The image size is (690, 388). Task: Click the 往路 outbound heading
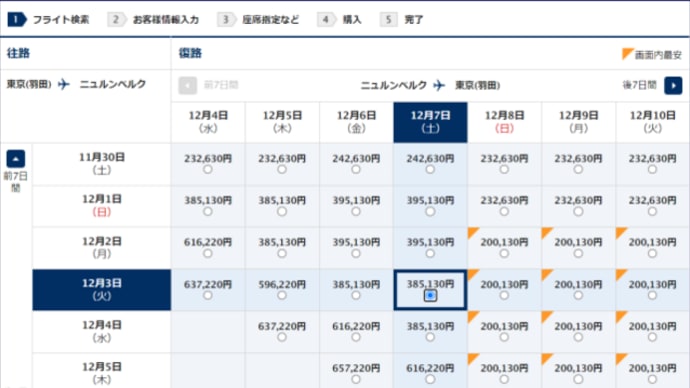point(18,53)
